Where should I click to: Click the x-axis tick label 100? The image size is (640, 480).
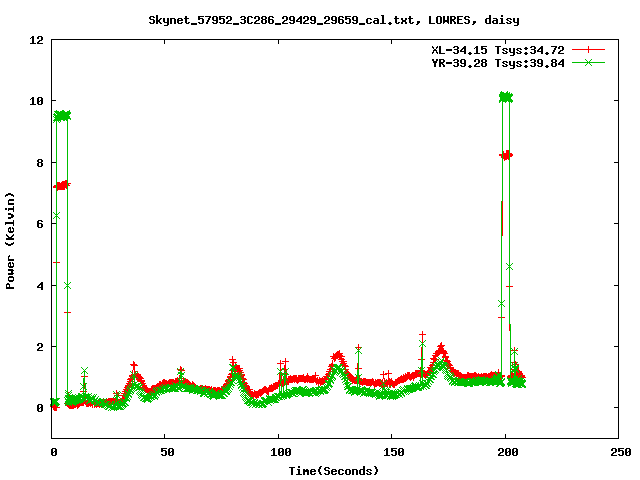pyautogui.click(x=280, y=452)
